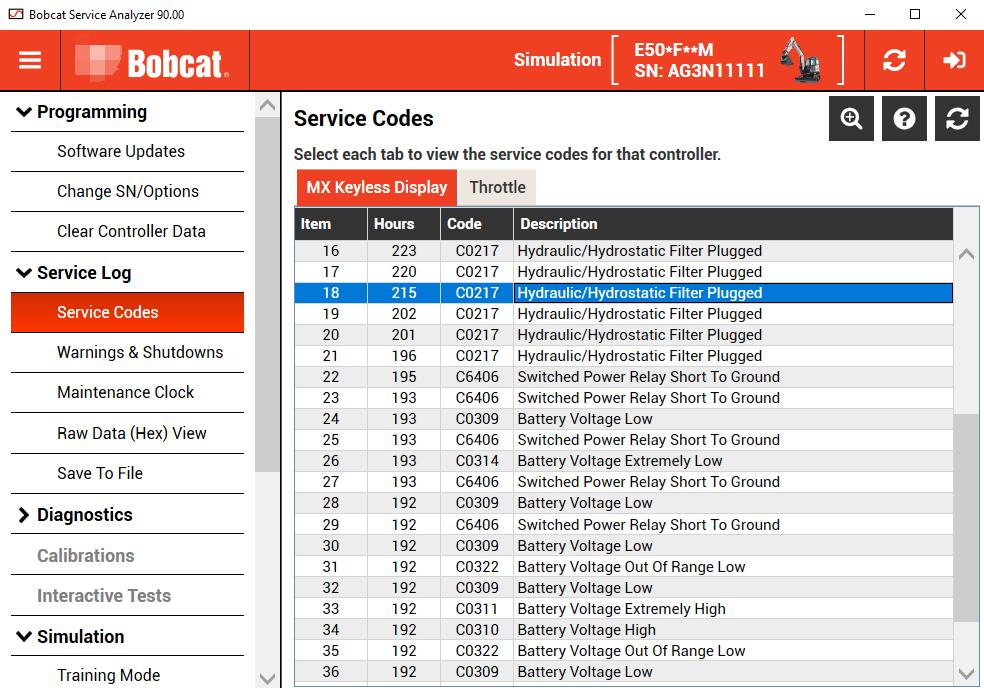Click the excavator machine image in header

click(801, 60)
